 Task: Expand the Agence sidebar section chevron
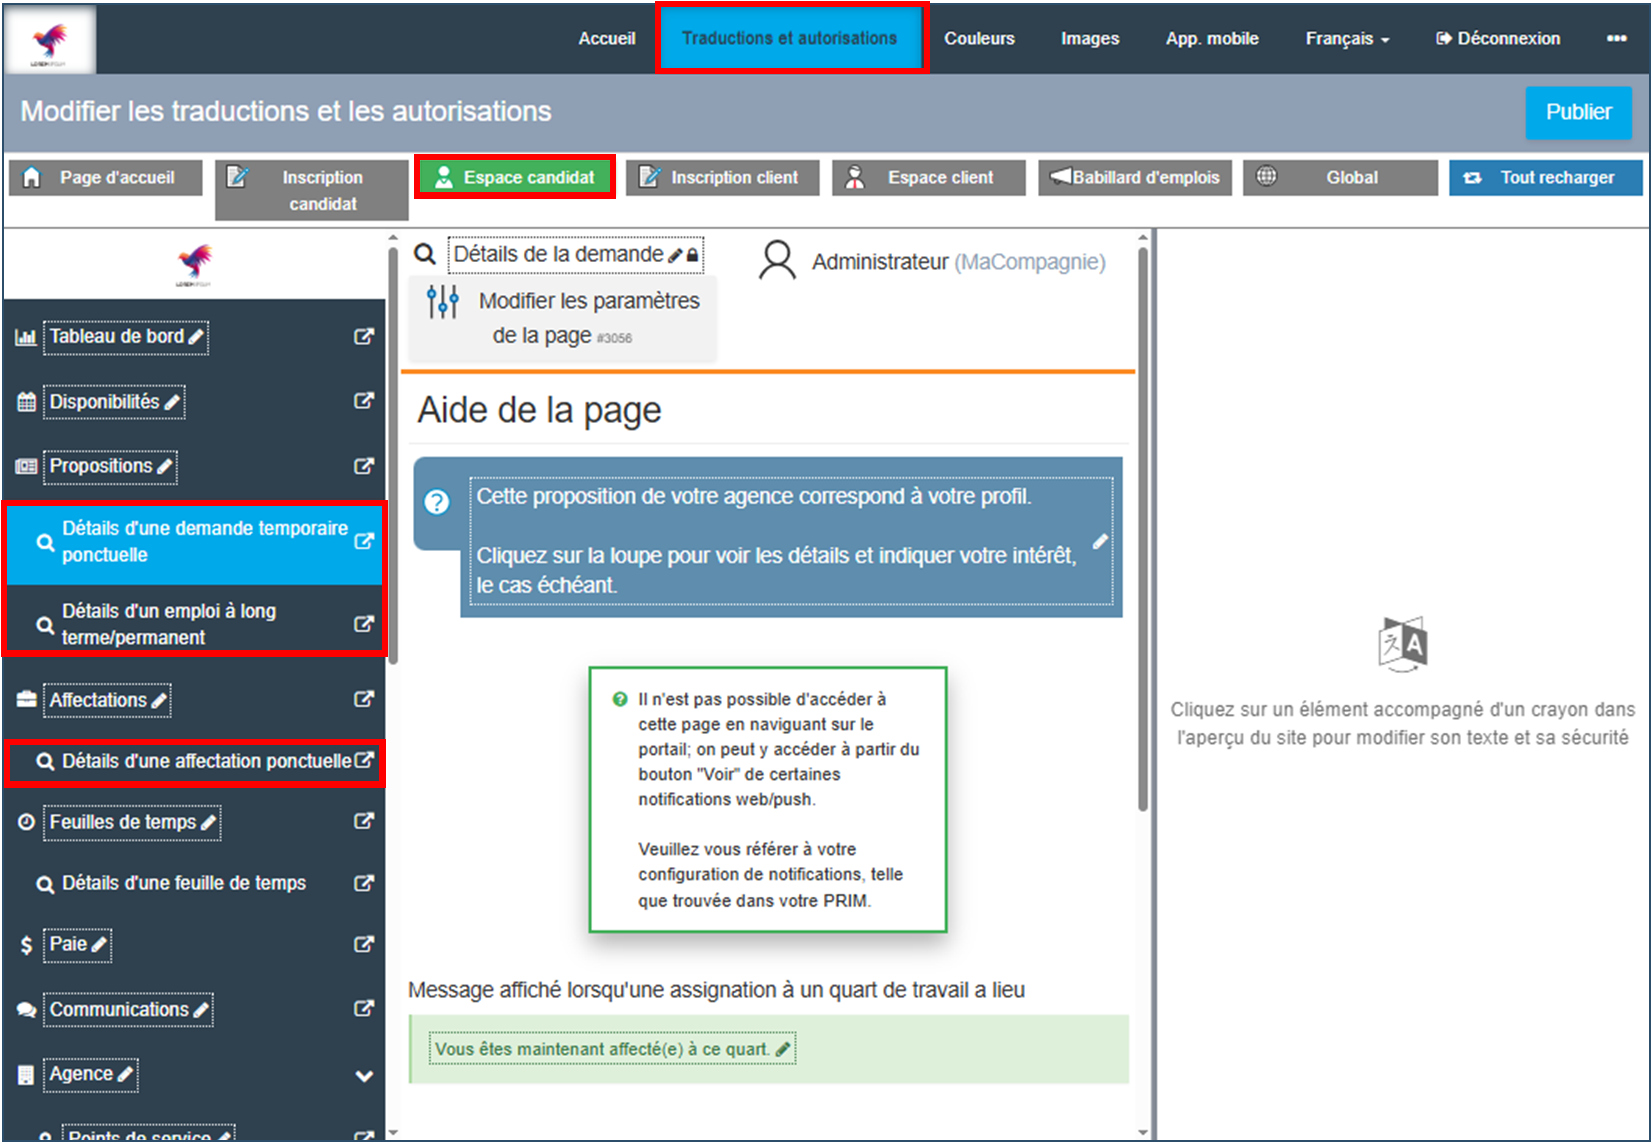pos(364,1076)
